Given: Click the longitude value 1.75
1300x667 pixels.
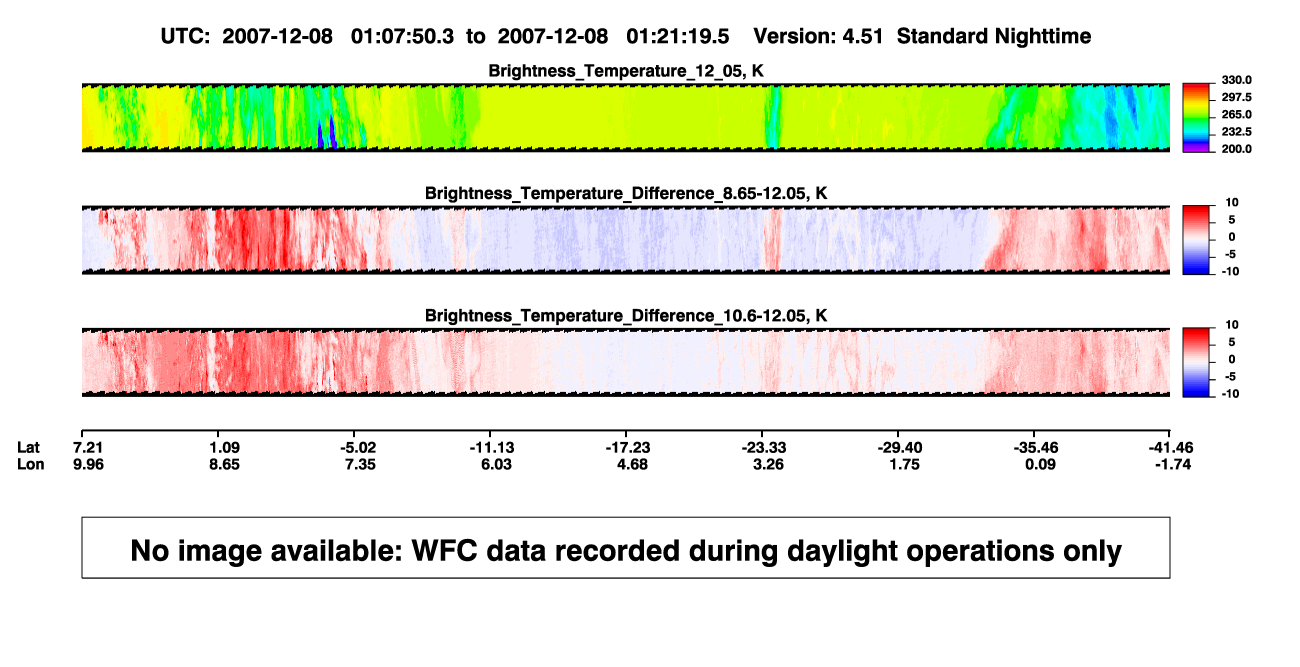Looking at the screenshot, I should pyautogui.click(x=904, y=464).
